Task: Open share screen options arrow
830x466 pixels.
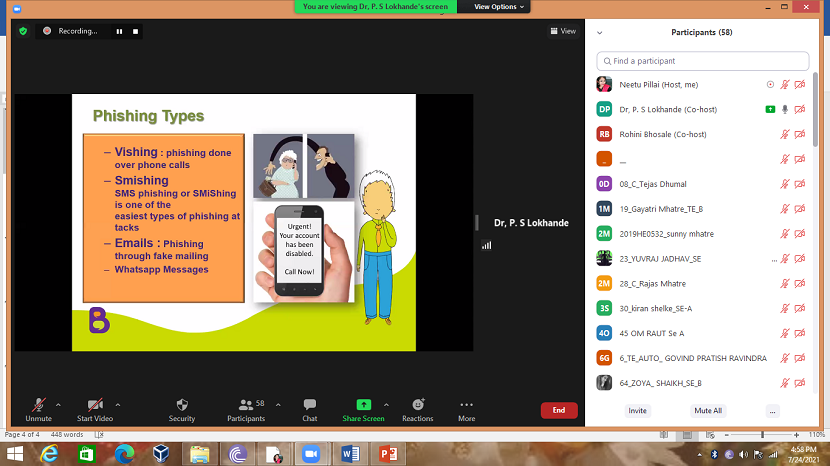Action: 386,405
